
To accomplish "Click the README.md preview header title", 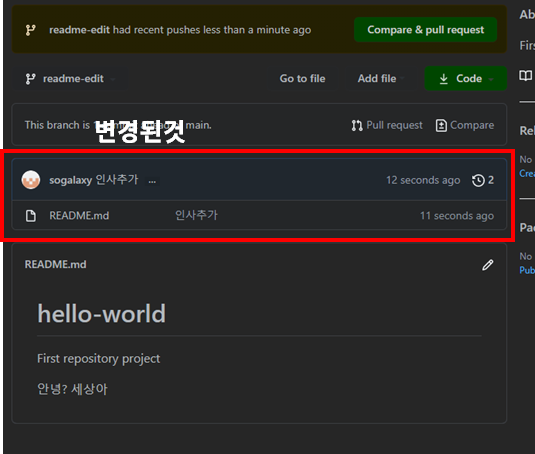I will [55, 264].
